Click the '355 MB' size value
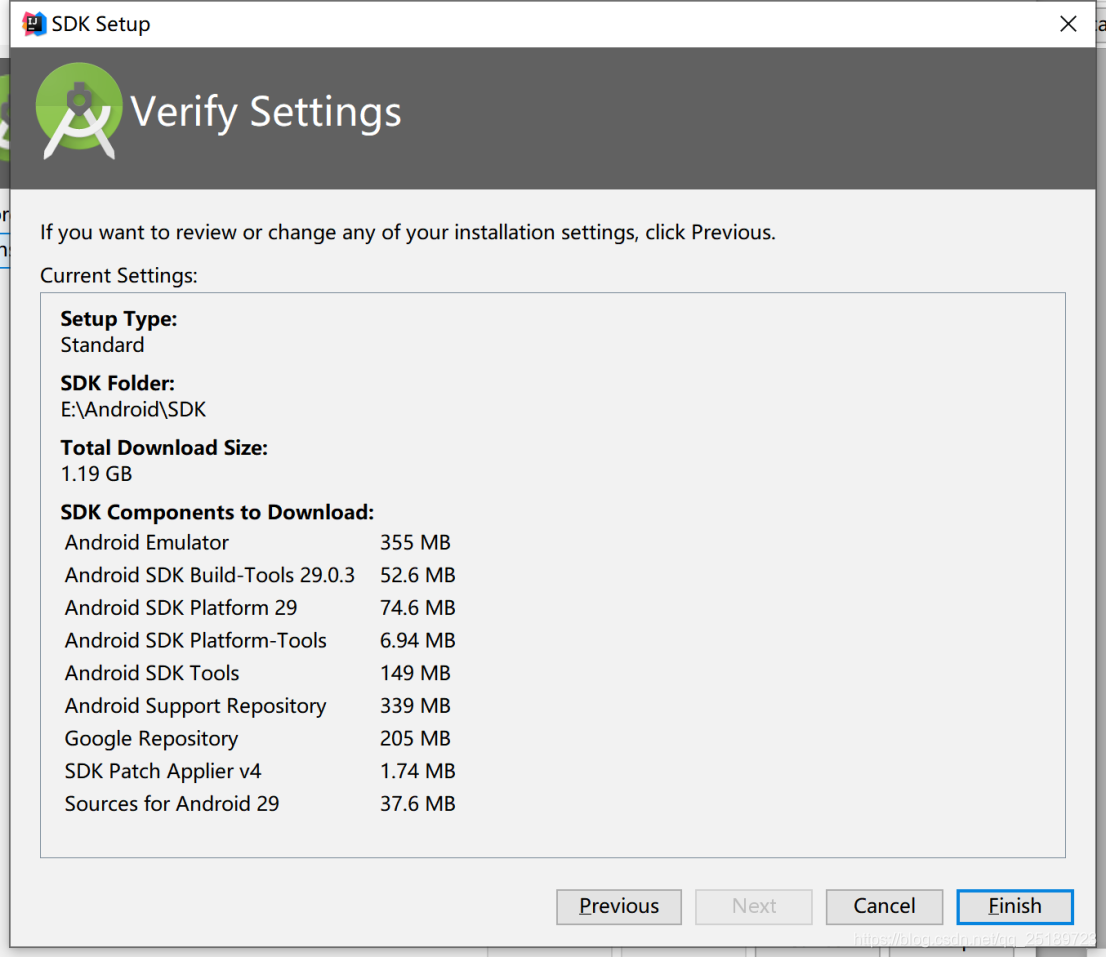This screenshot has width=1107, height=958. tap(415, 542)
